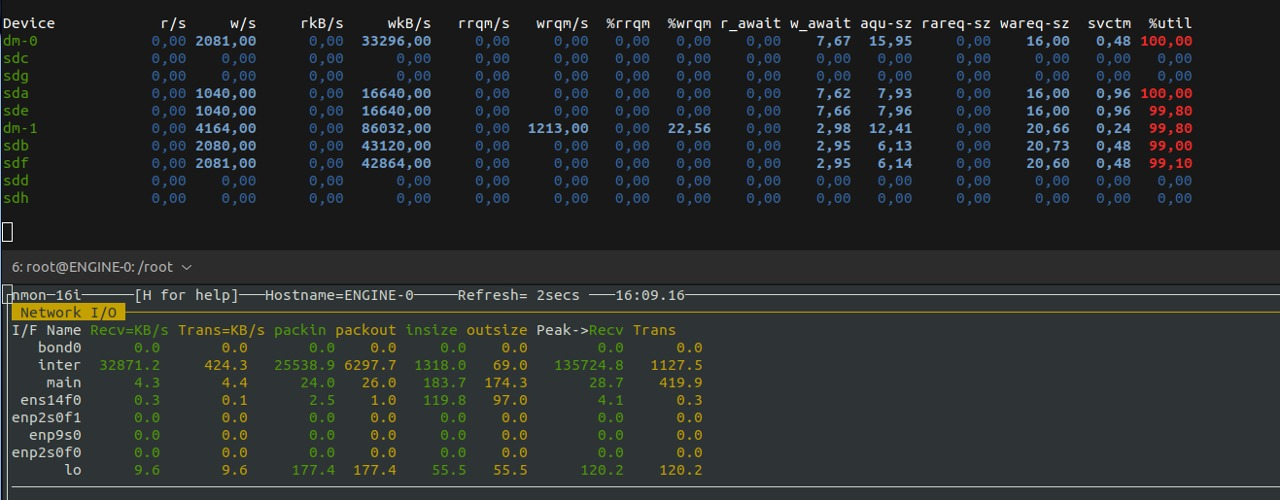Click the Hostname=ENGINE-0 label
Viewport: 1280px width, 500px height.
339,295
